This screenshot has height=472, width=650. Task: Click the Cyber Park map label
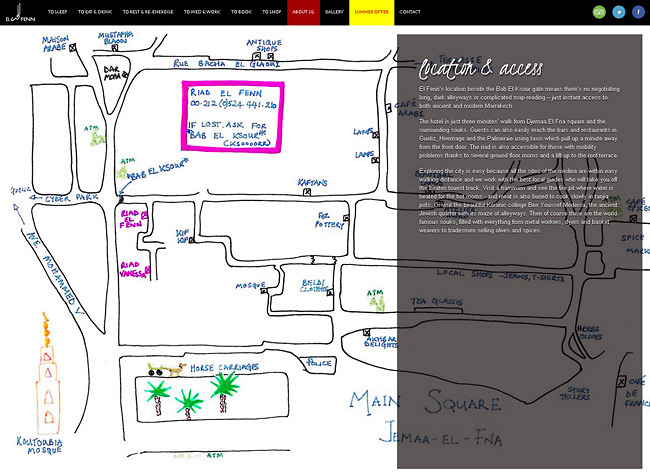point(72,198)
